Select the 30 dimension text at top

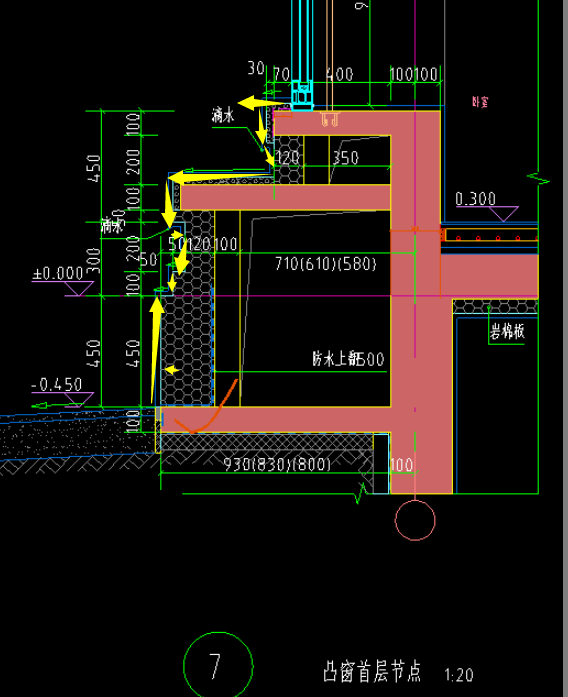[x=256, y=68]
